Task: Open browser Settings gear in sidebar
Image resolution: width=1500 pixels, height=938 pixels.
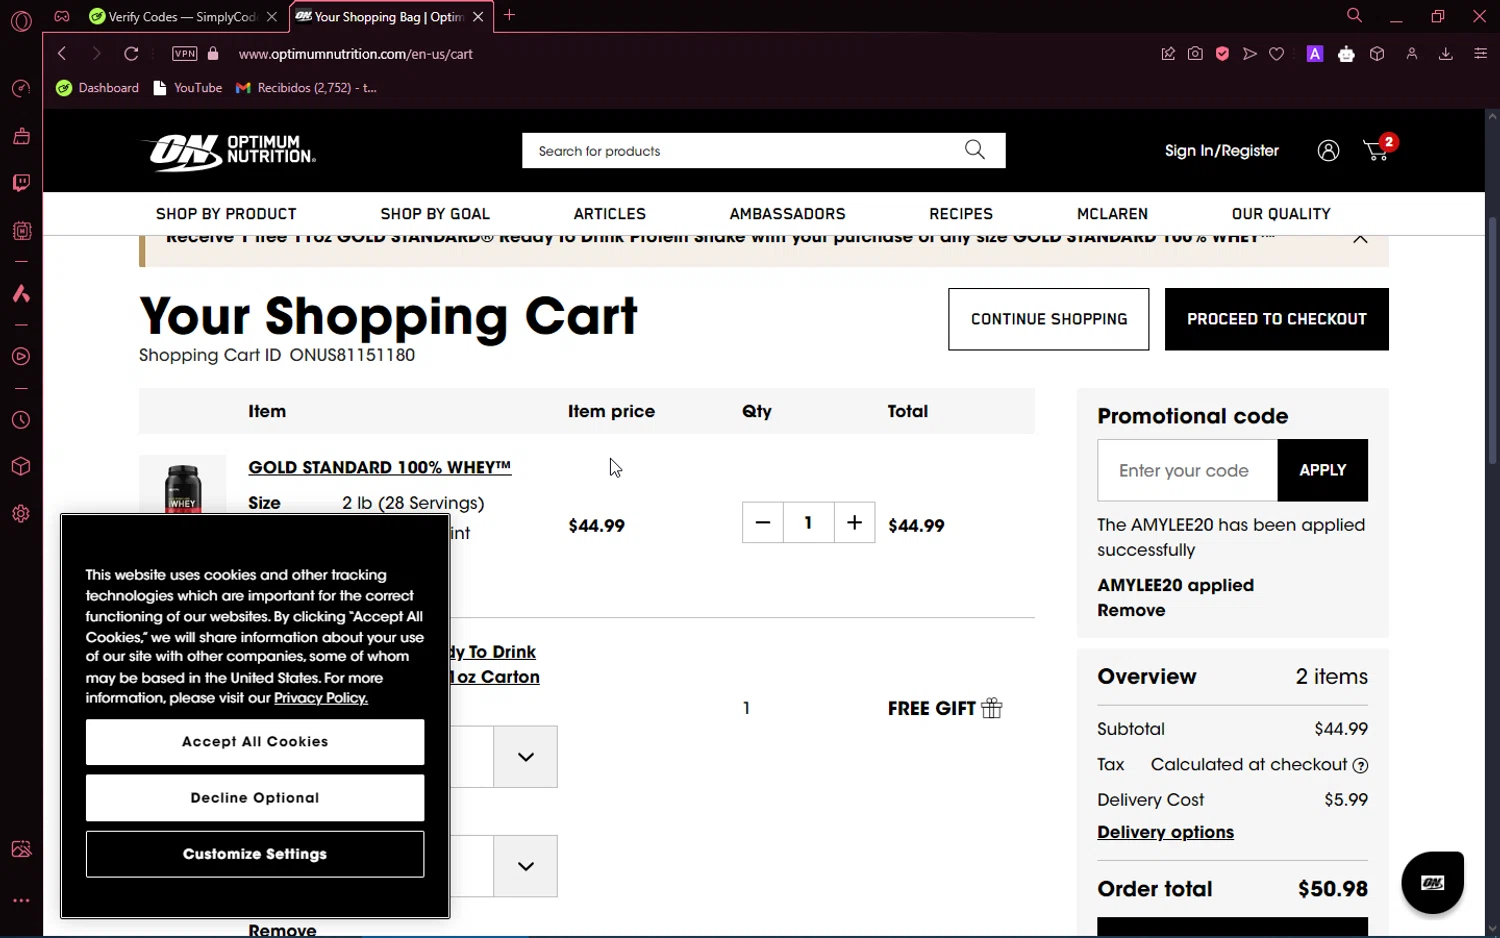Action: (21, 514)
